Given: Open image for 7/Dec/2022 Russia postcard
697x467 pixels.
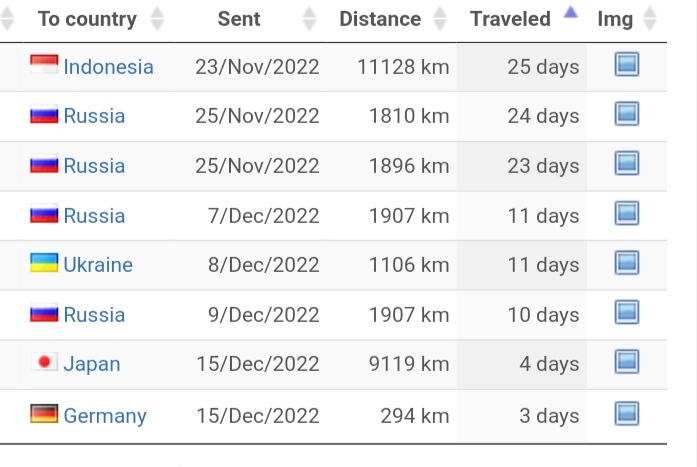Looking at the screenshot, I should (627, 214).
